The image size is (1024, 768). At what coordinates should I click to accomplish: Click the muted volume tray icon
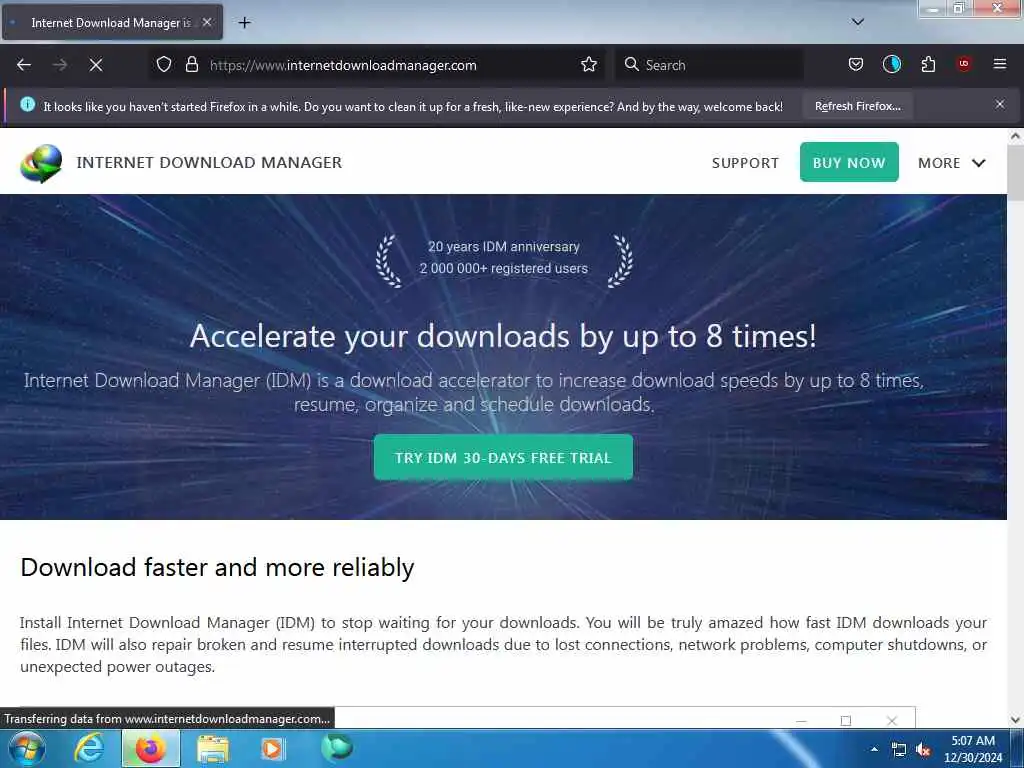pos(923,750)
